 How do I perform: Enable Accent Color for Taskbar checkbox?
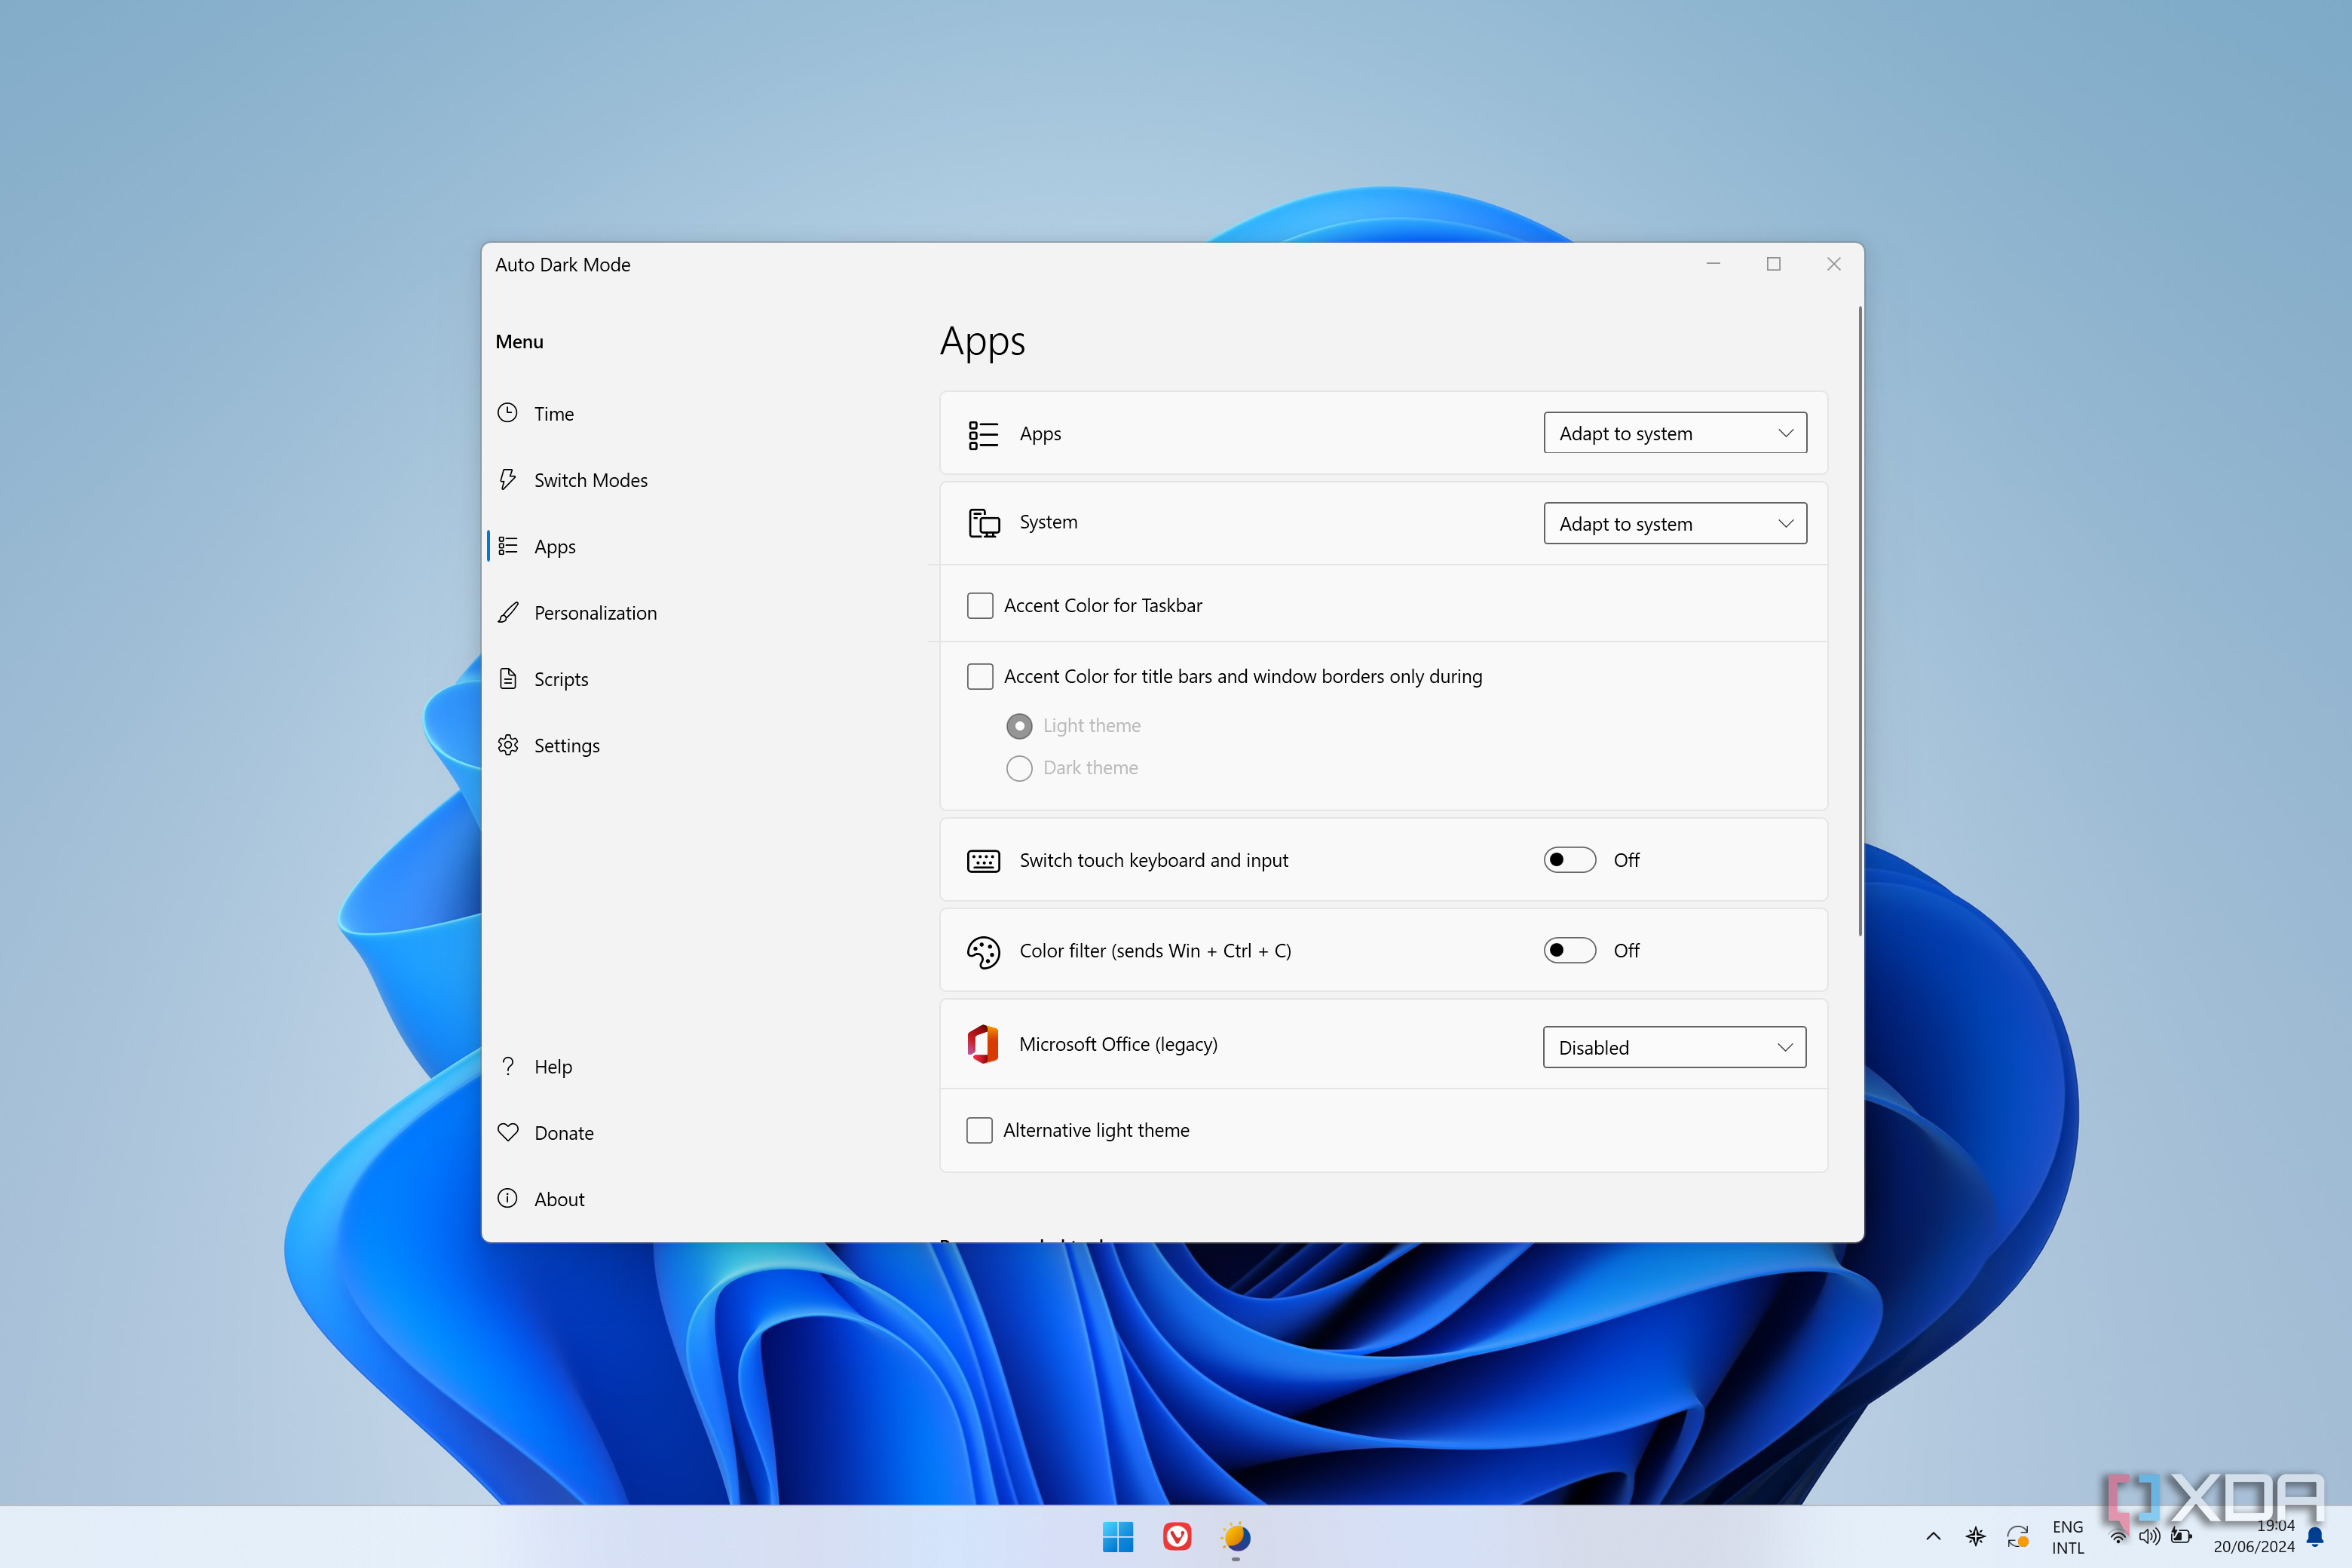point(980,605)
